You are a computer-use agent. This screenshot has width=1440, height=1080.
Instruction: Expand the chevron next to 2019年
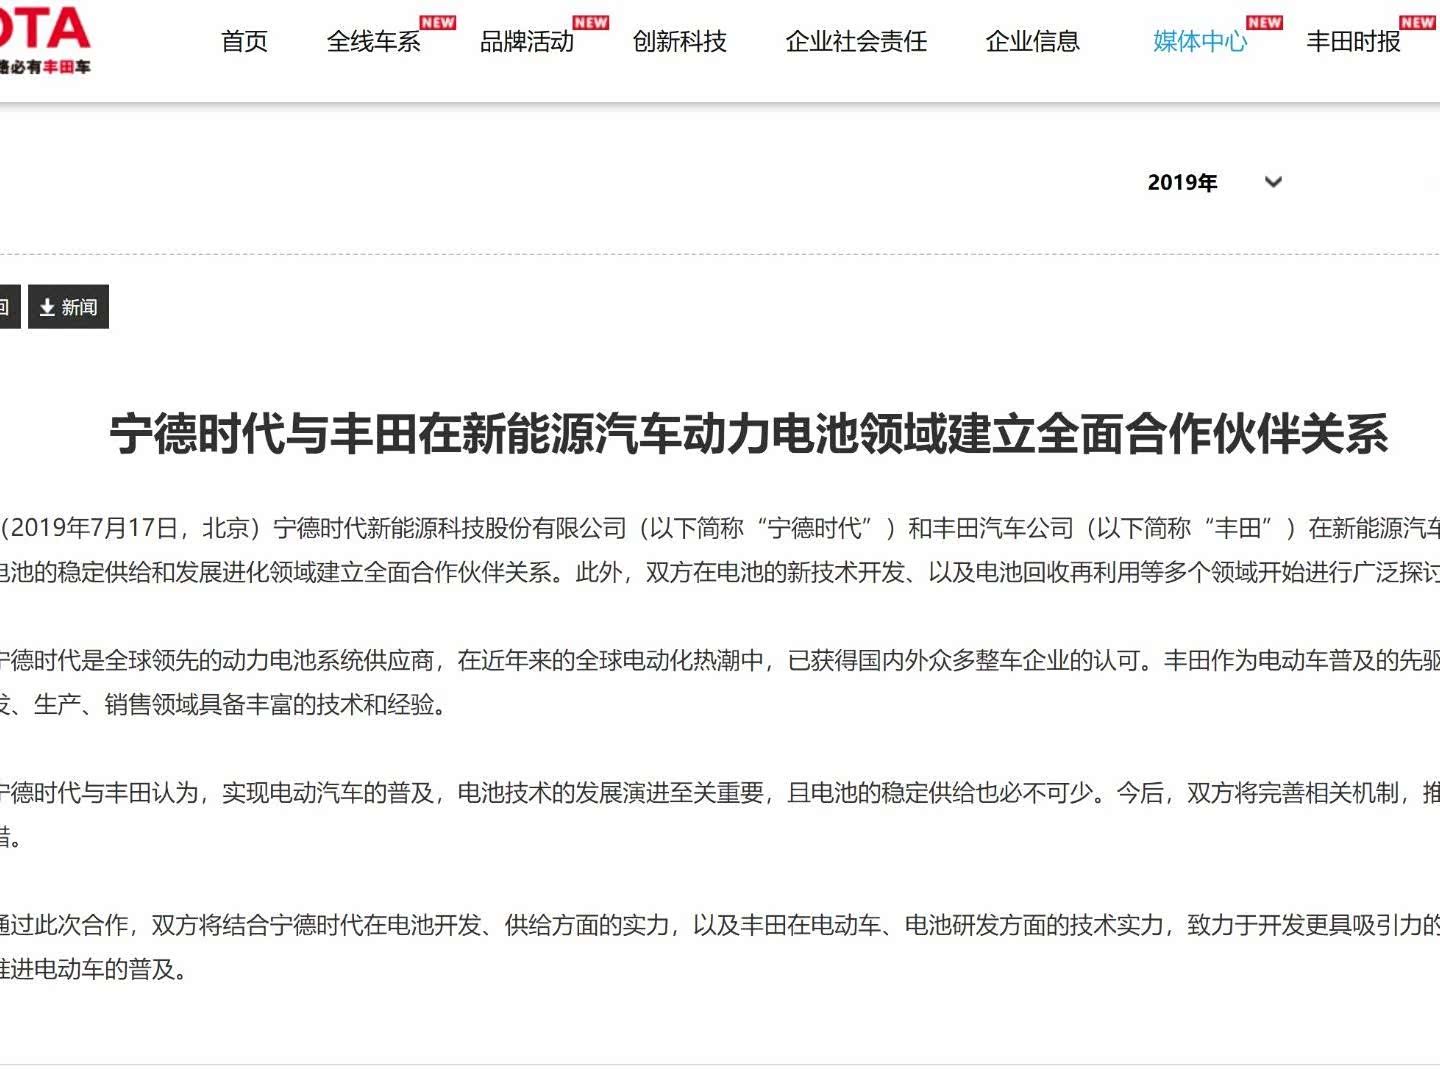pos(1273,182)
